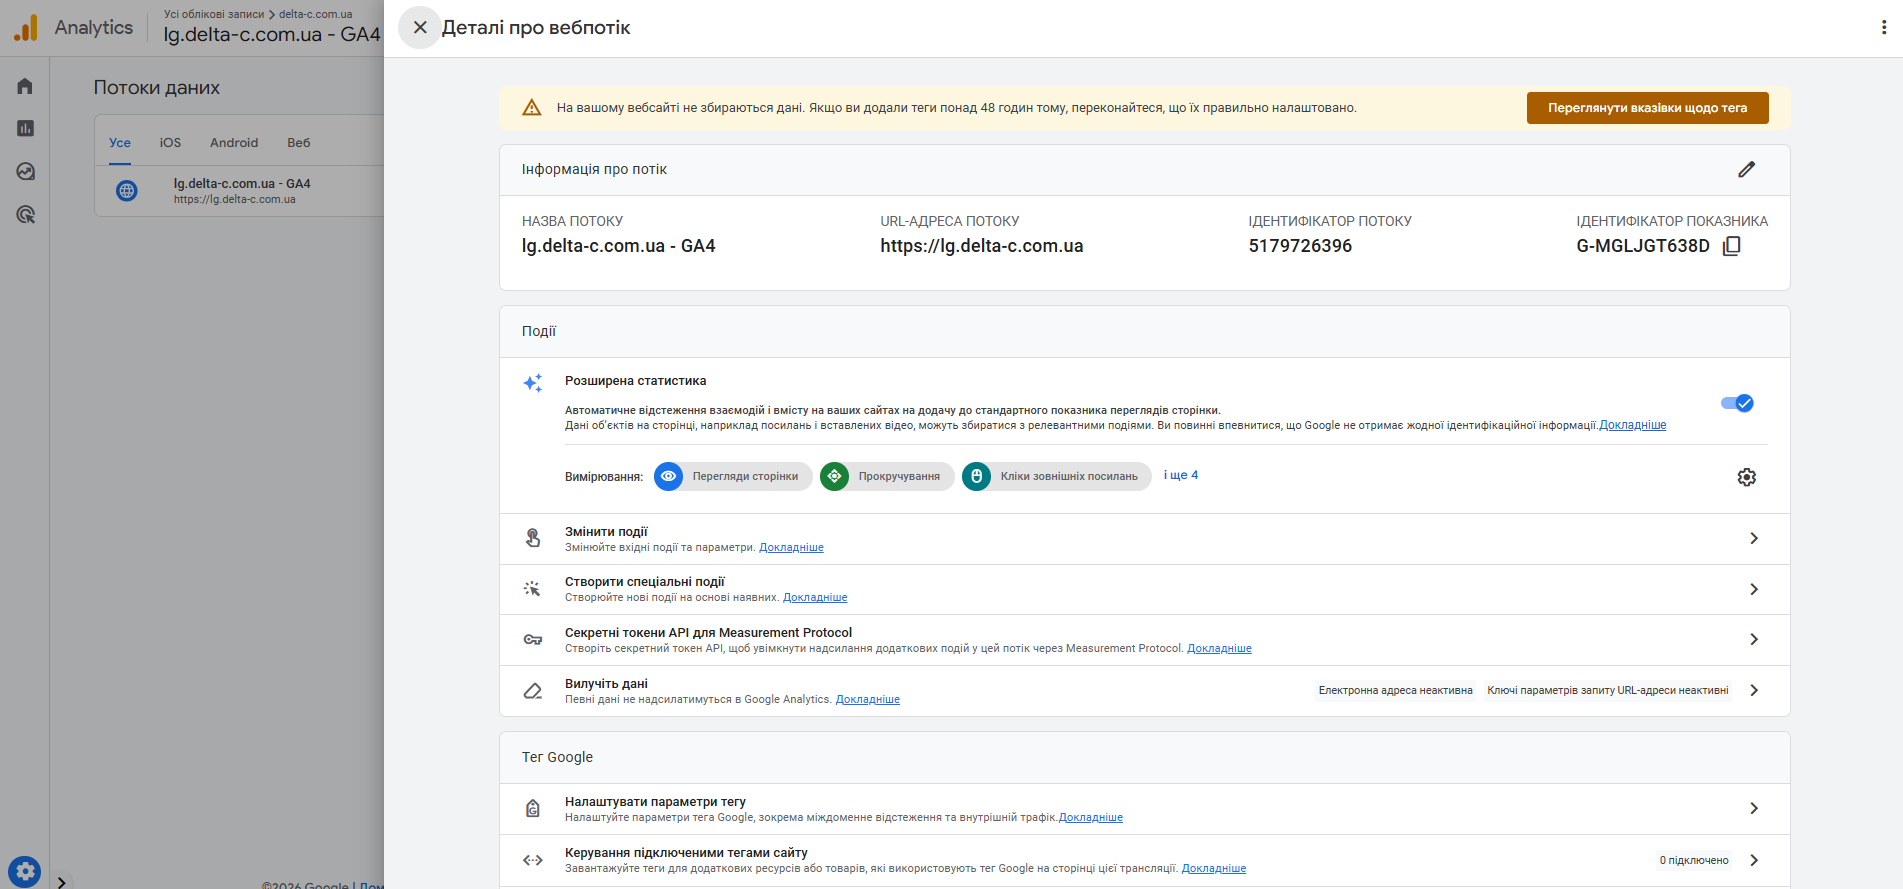Switch to the iOS tab
Screen dimensions: 1903x889
[x=170, y=143]
